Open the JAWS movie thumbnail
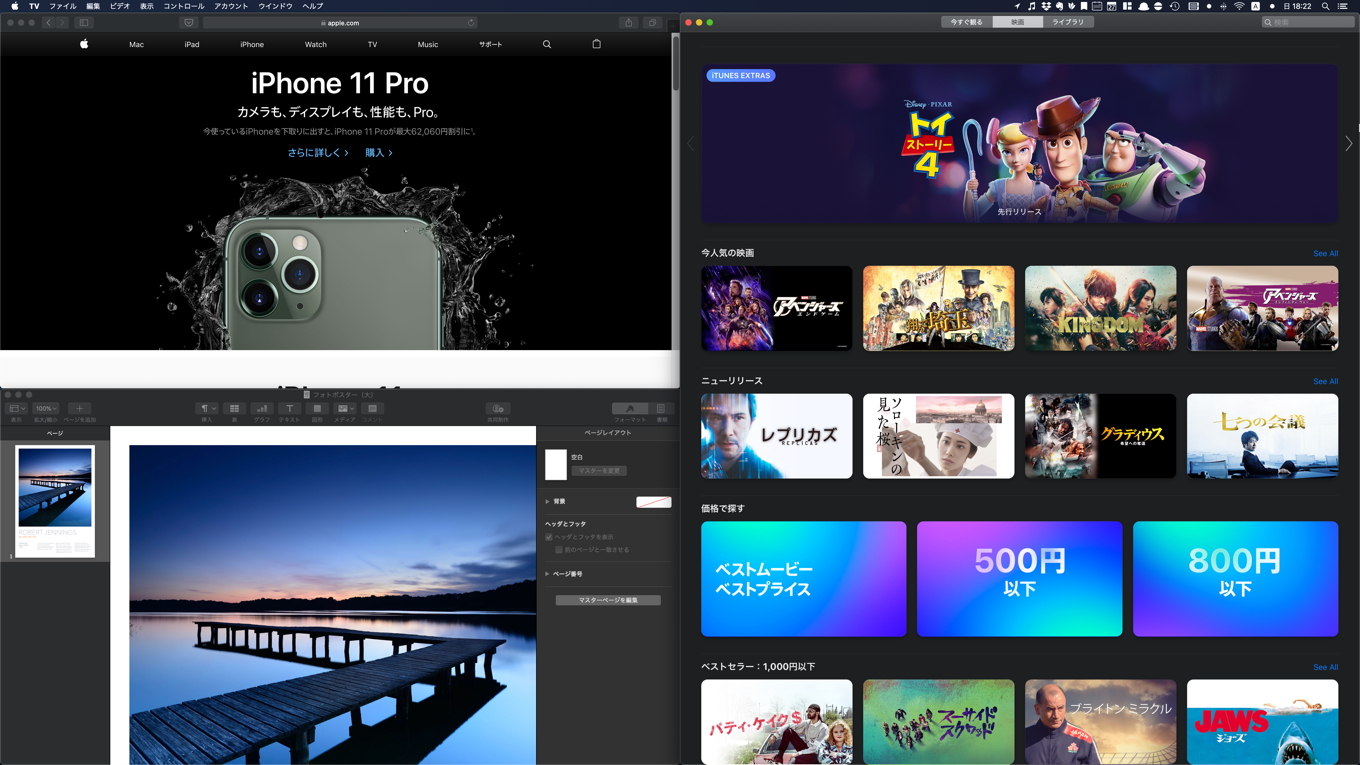Viewport: 1360px width, 765px height. [x=1263, y=722]
